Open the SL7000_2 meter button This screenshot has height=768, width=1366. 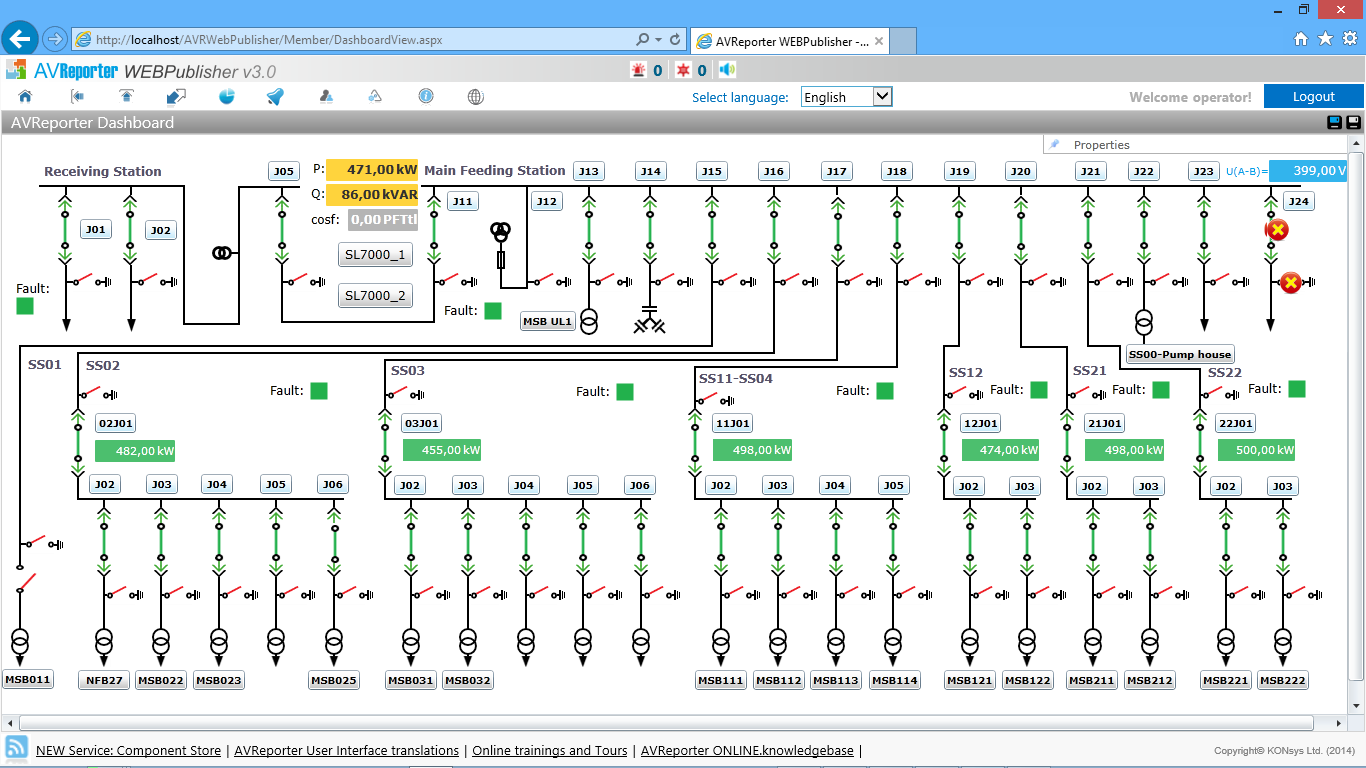375,295
